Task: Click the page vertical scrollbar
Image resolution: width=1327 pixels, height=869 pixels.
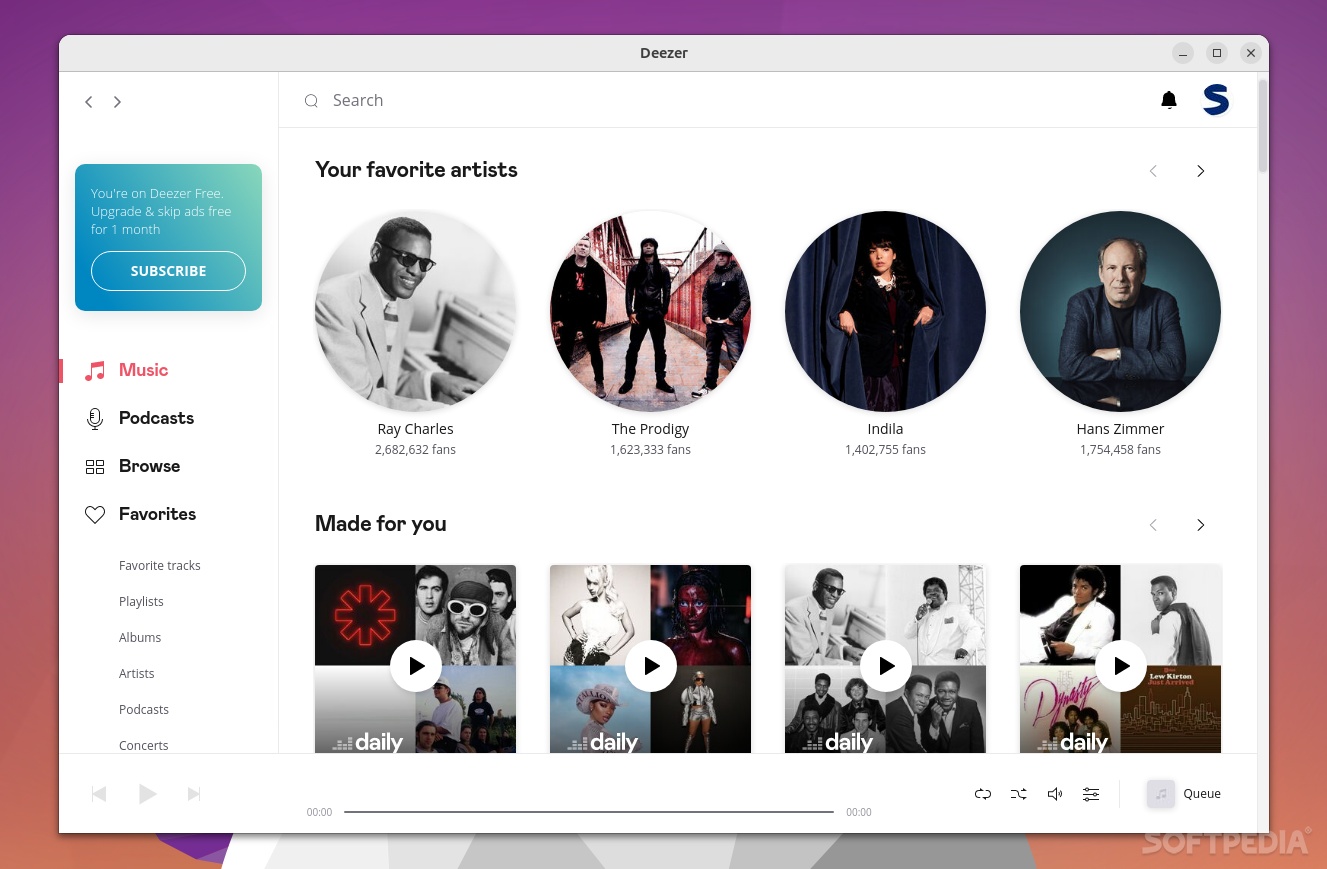Action: click(1263, 125)
